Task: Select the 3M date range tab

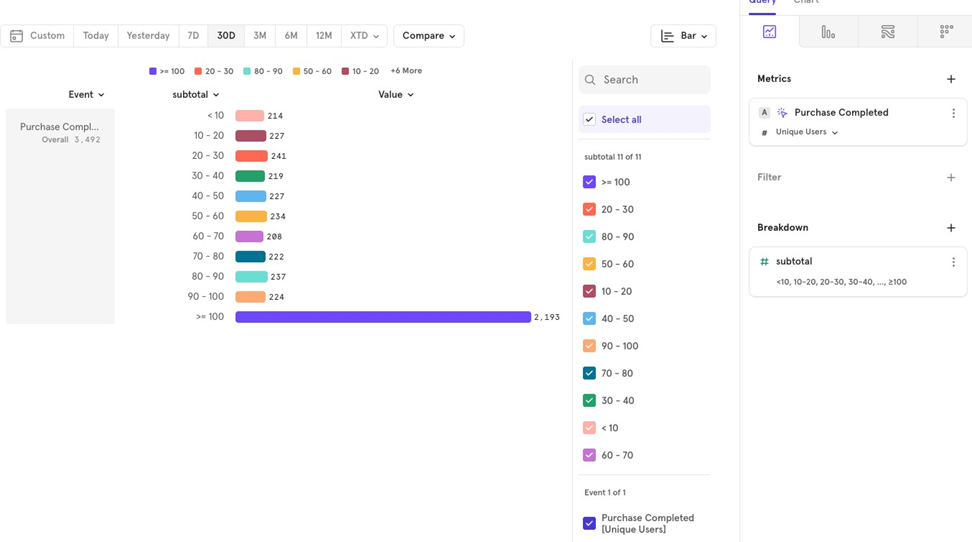Action: 259,36
